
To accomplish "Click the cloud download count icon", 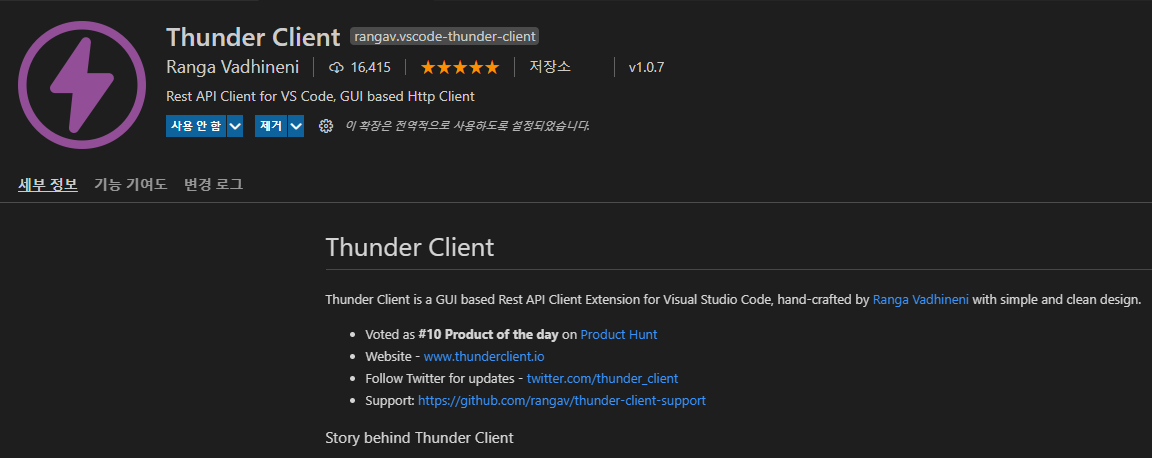I will (x=336, y=68).
